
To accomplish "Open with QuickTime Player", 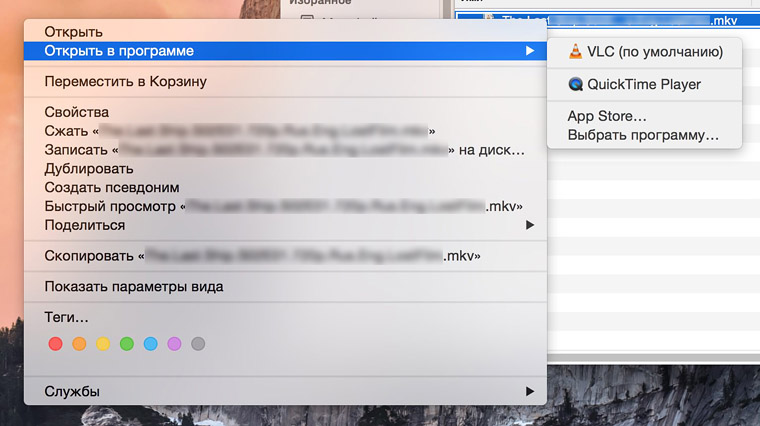I will point(644,84).
